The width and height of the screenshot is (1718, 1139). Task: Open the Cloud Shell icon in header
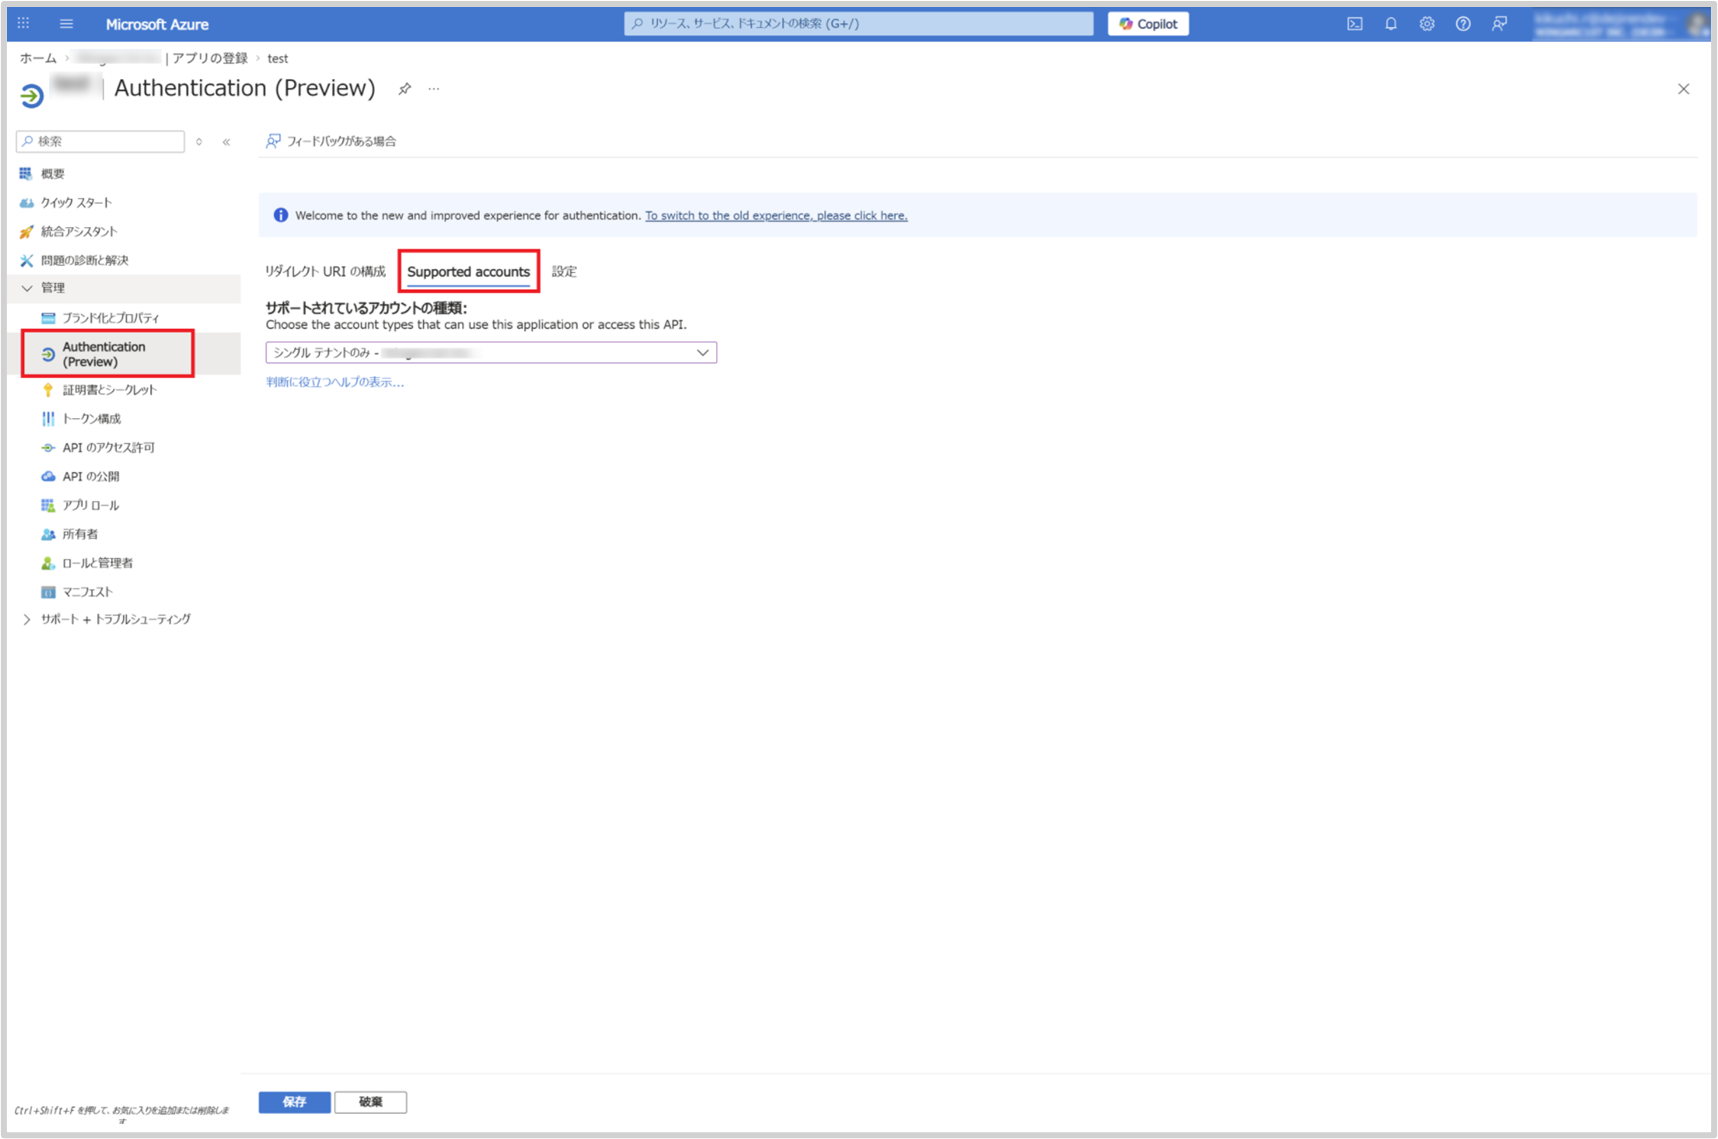[1354, 24]
